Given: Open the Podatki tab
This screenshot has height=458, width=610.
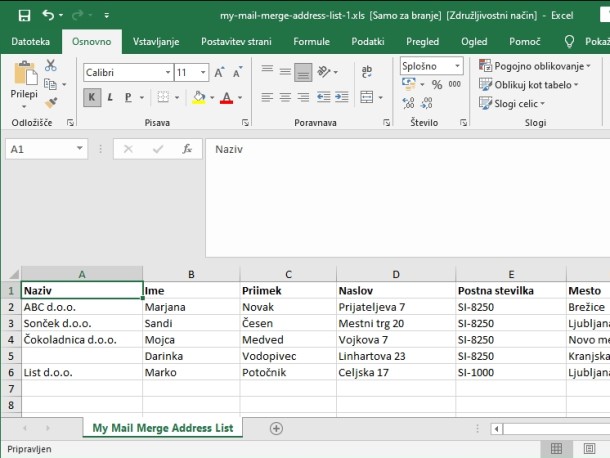Looking at the screenshot, I should [368, 42].
